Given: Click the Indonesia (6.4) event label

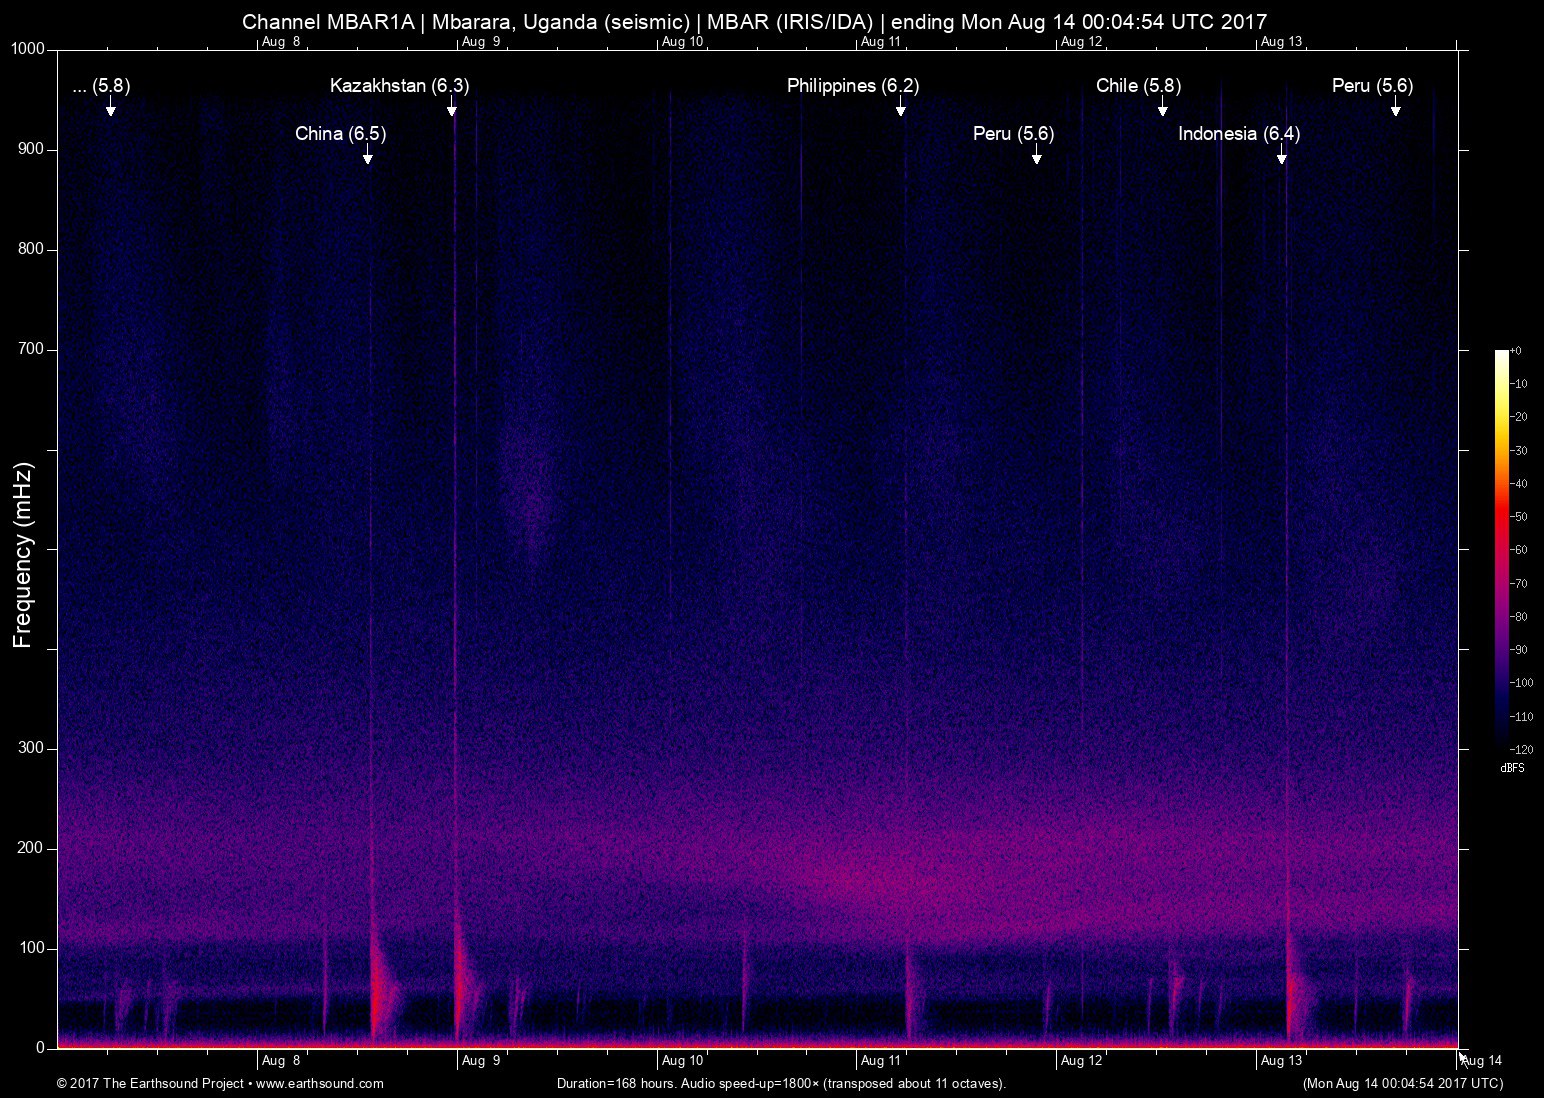Looking at the screenshot, I should point(1239,134).
